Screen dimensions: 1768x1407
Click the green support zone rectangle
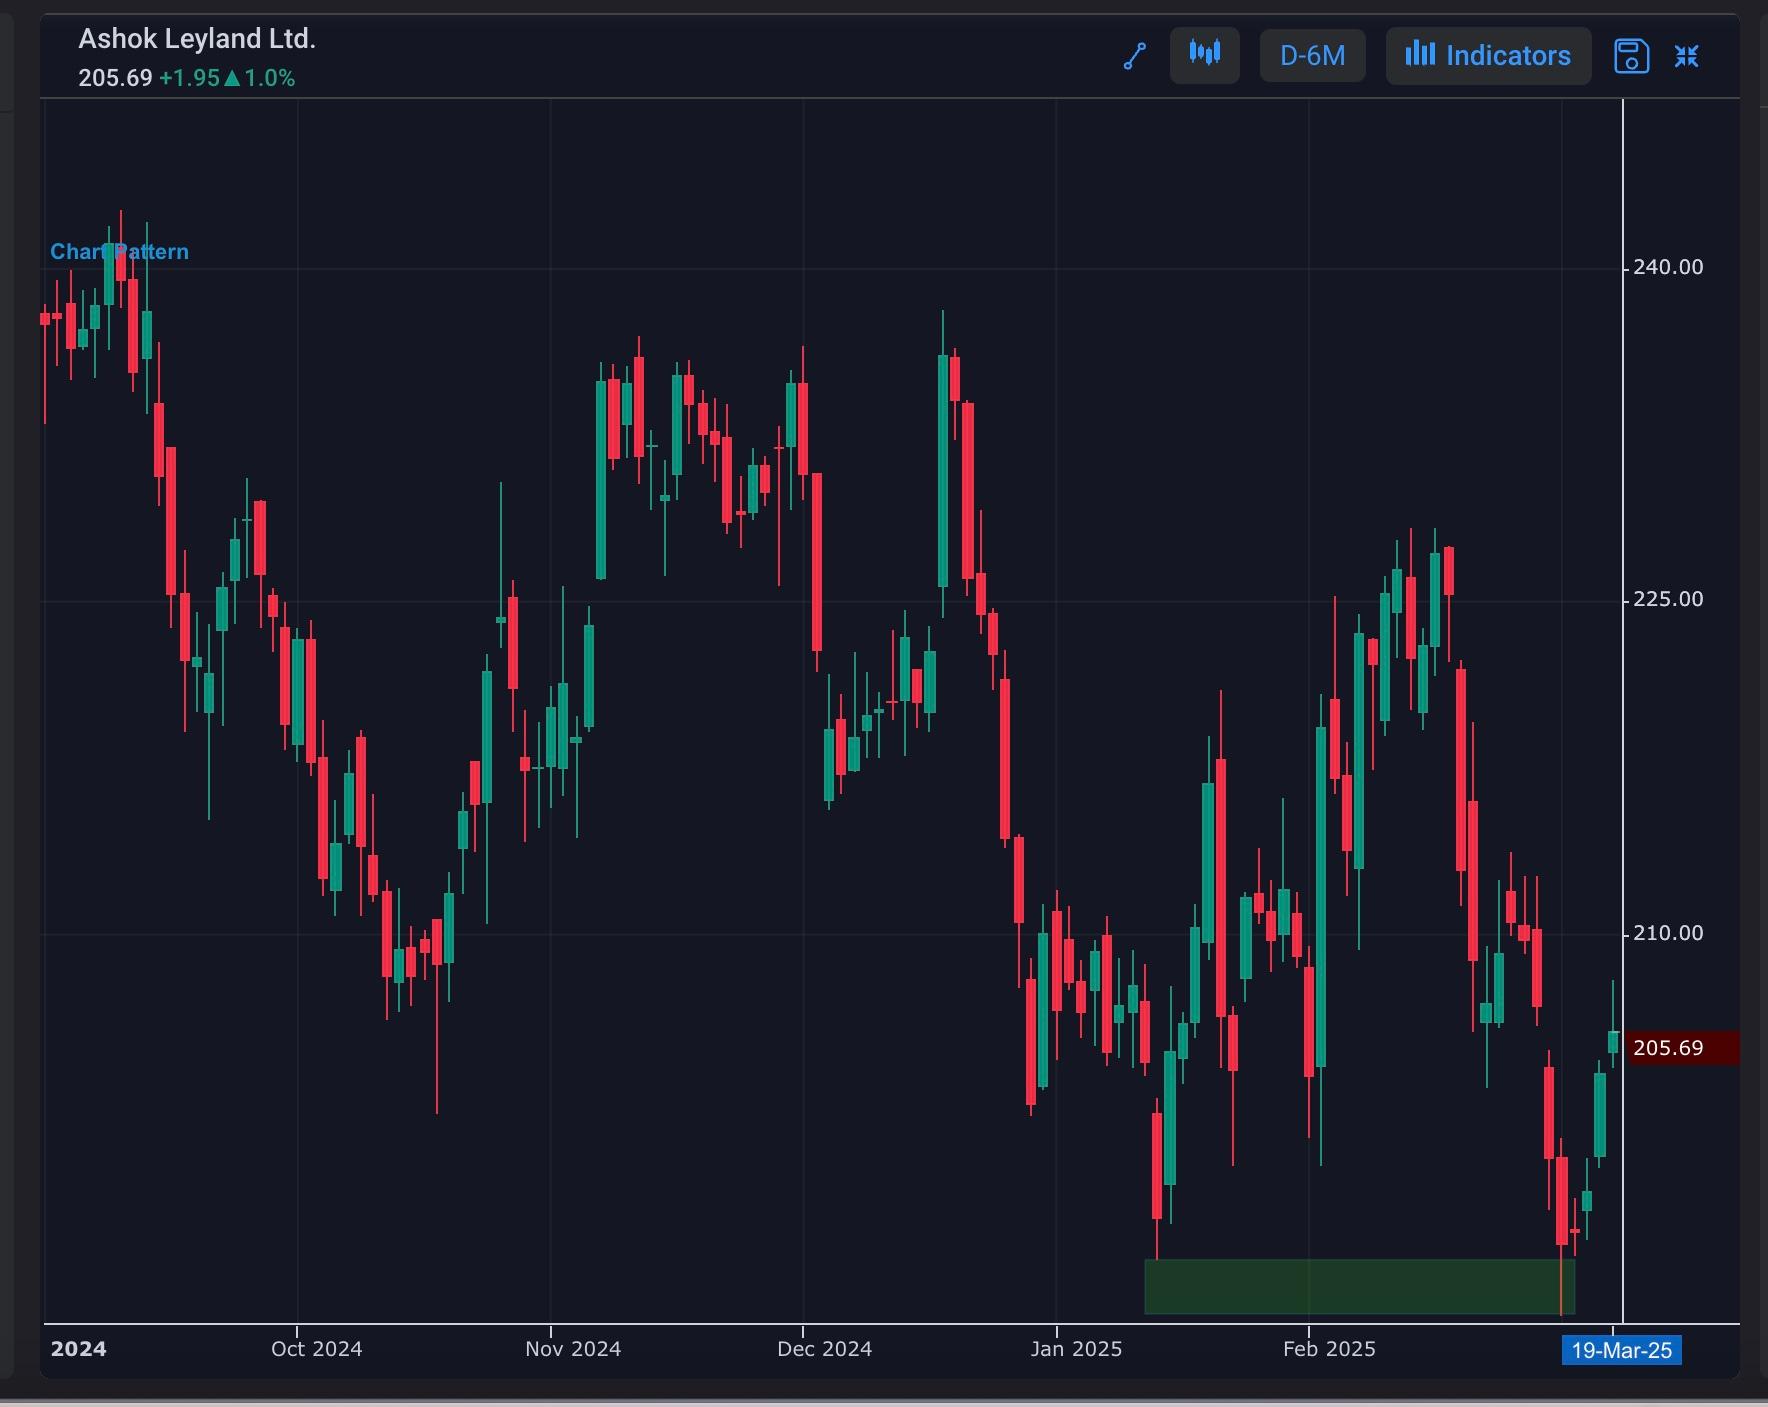1359,1286
